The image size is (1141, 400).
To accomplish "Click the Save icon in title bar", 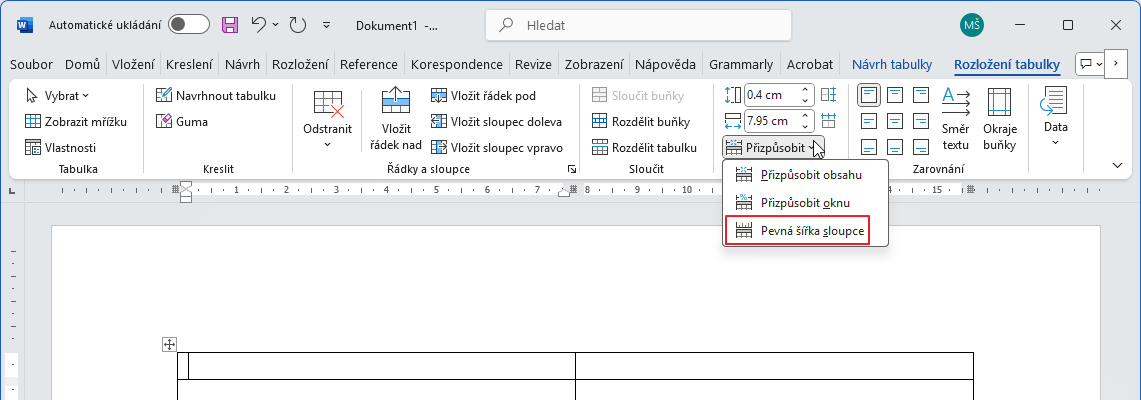I will tap(230, 24).
